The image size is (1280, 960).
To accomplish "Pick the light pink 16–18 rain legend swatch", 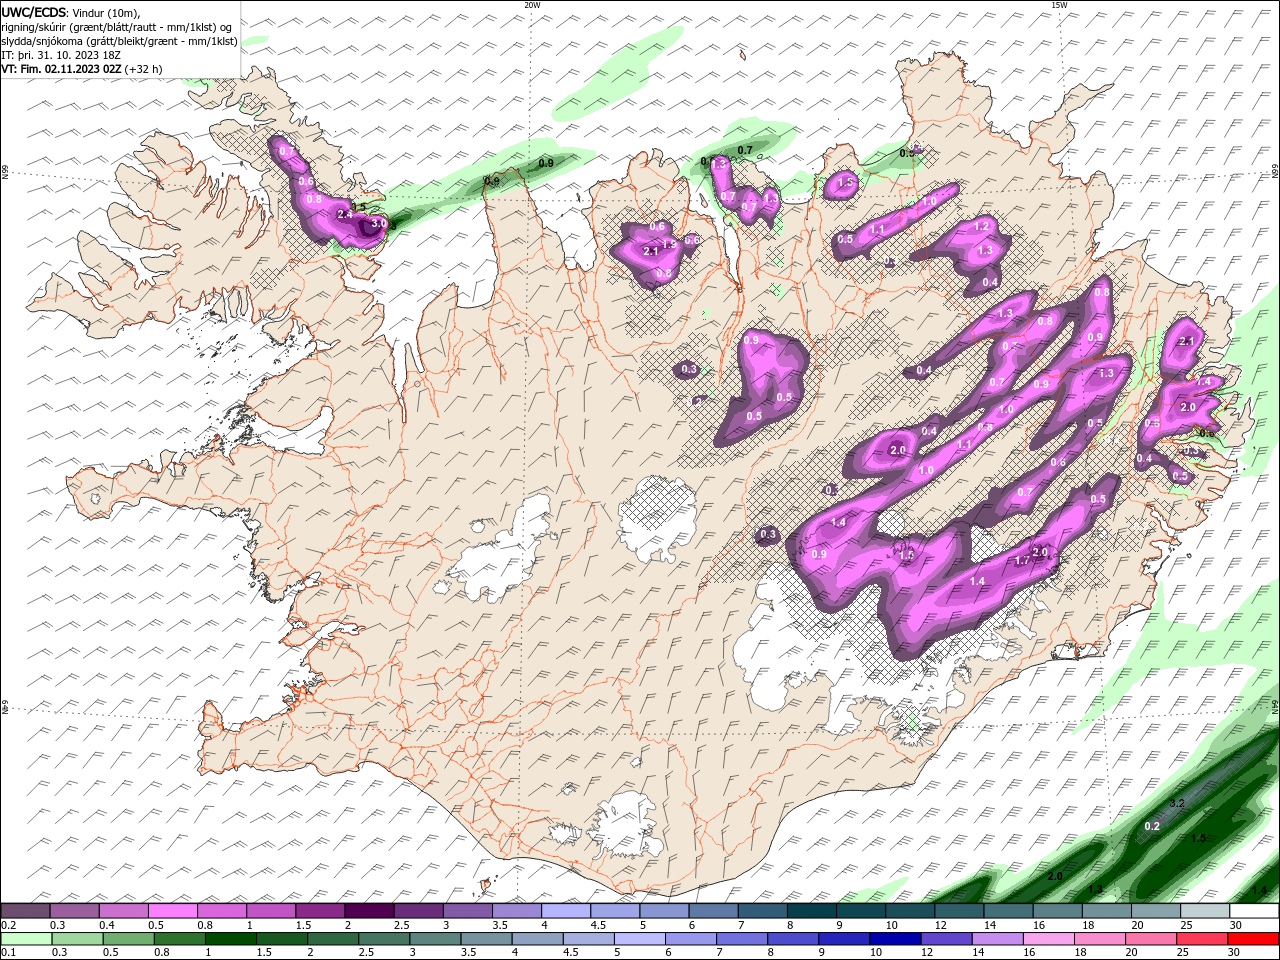I will pyautogui.click(x=1048, y=939).
